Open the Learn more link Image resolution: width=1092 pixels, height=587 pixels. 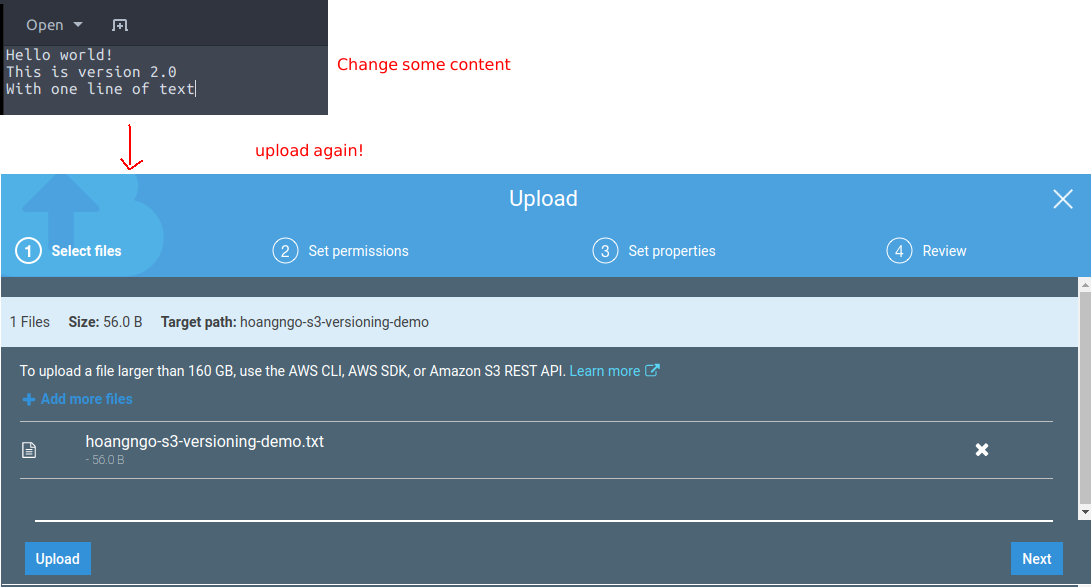tap(604, 371)
